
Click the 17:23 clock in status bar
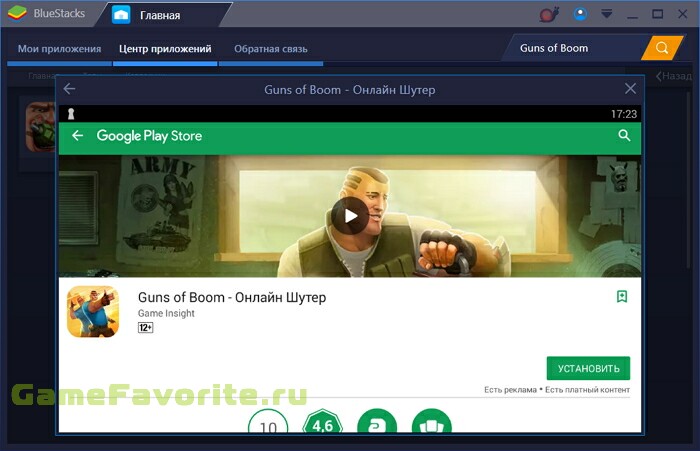click(624, 114)
